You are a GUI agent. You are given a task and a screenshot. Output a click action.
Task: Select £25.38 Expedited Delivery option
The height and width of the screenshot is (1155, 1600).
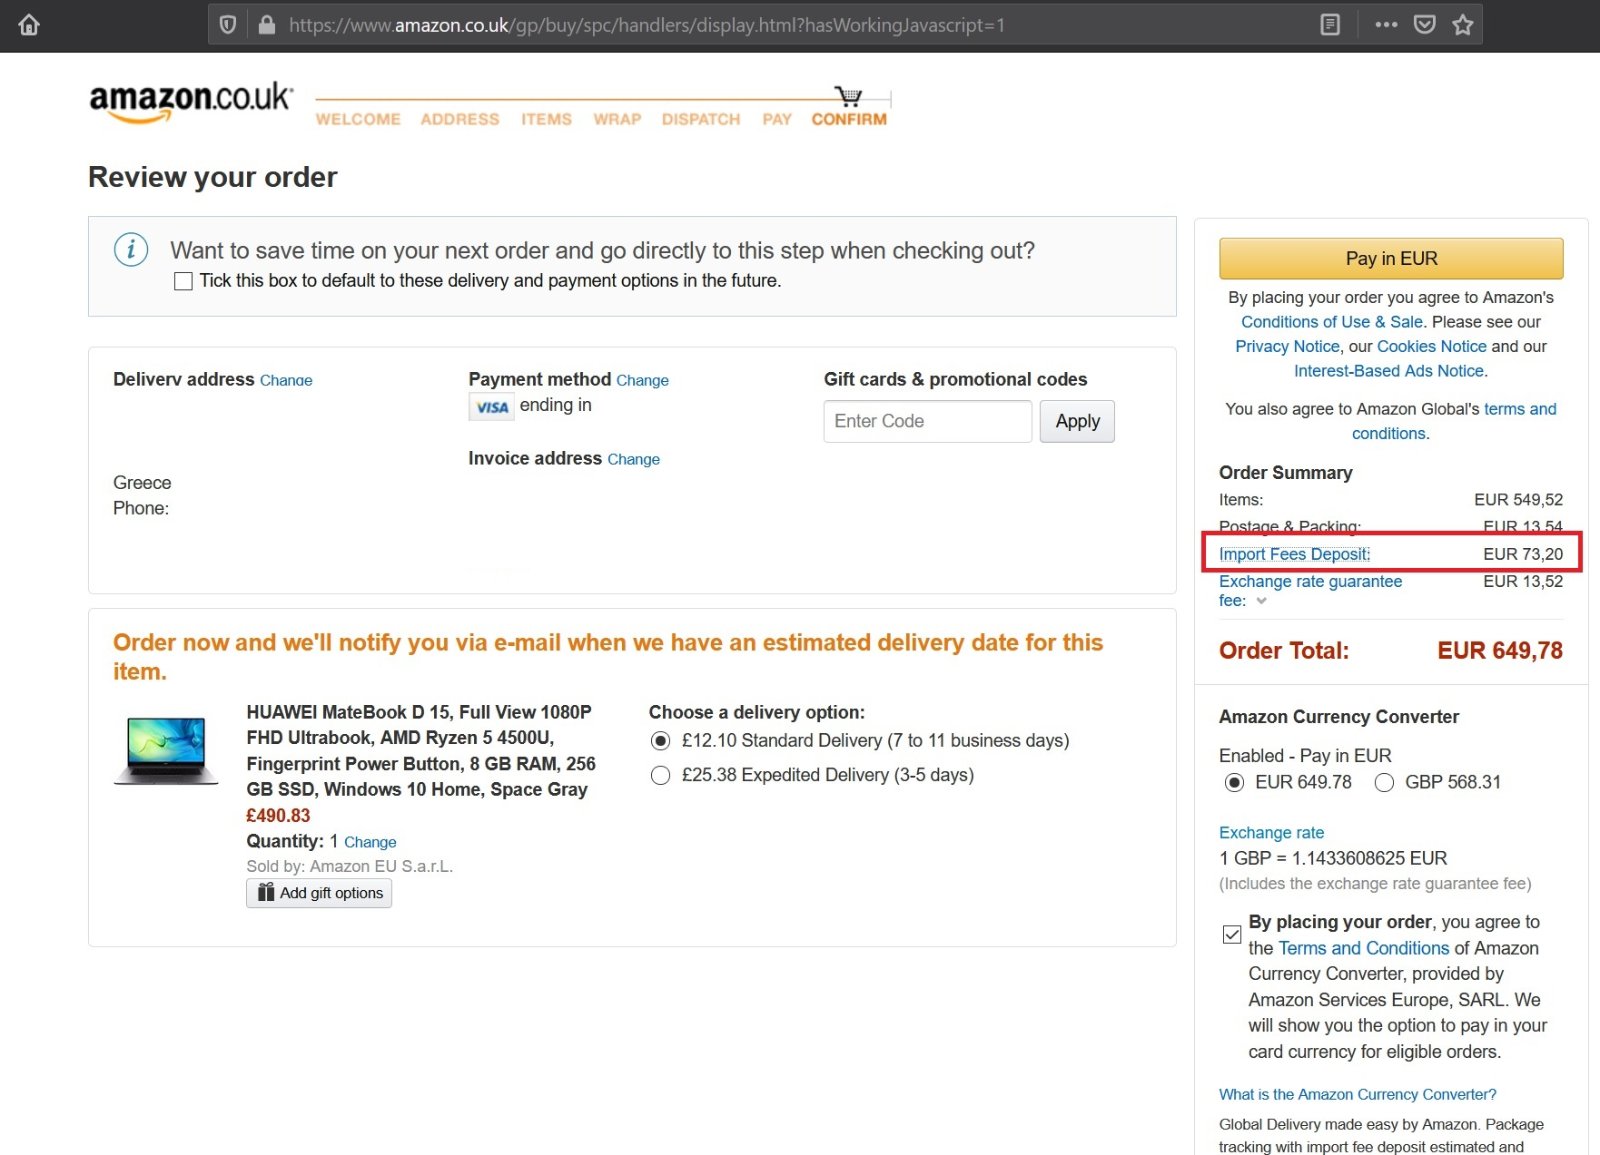(660, 775)
